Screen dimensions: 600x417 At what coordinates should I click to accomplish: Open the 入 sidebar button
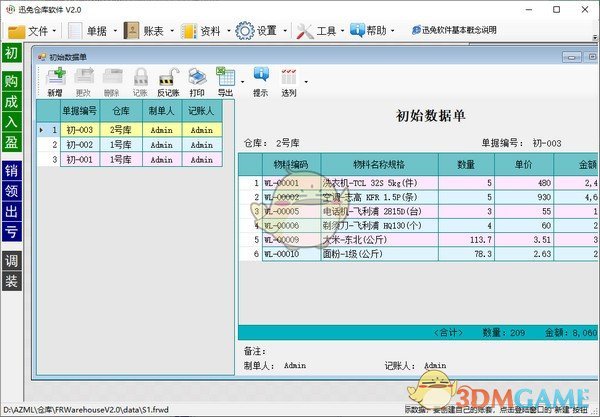pos(11,122)
